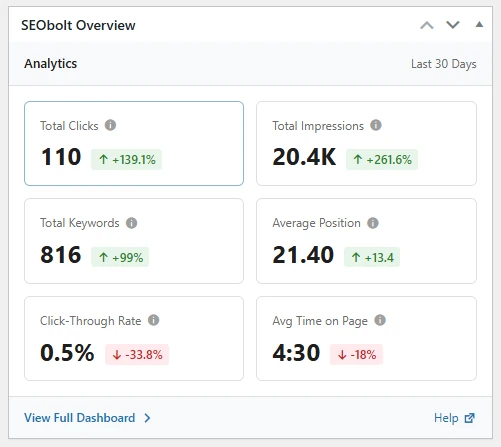Click the Total Impressions info icon
Image resolution: width=501 pixels, height=447 pixels.
376,125
